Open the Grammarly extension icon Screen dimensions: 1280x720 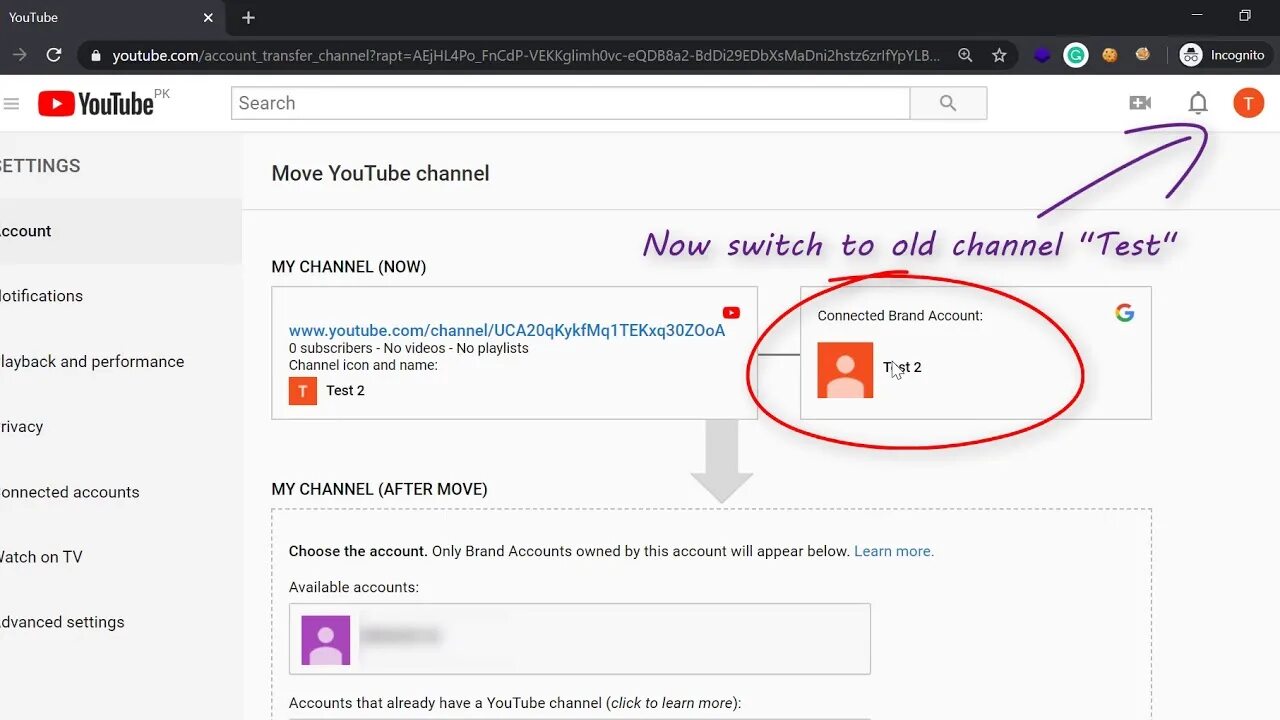tap(1075, 55)
